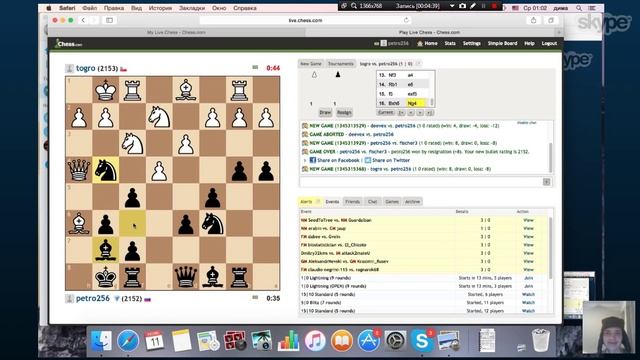The image size is (640, 360).
Task: Select the white queen on the board
Action: coord(79,170)
